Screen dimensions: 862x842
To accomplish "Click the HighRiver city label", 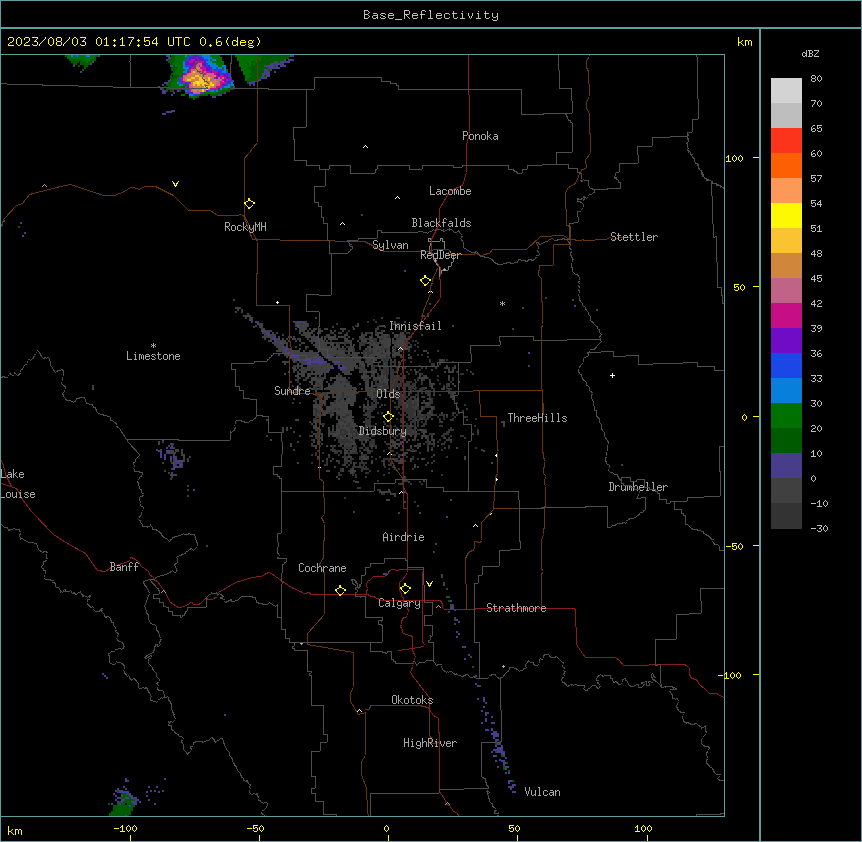I will [430, 743].
